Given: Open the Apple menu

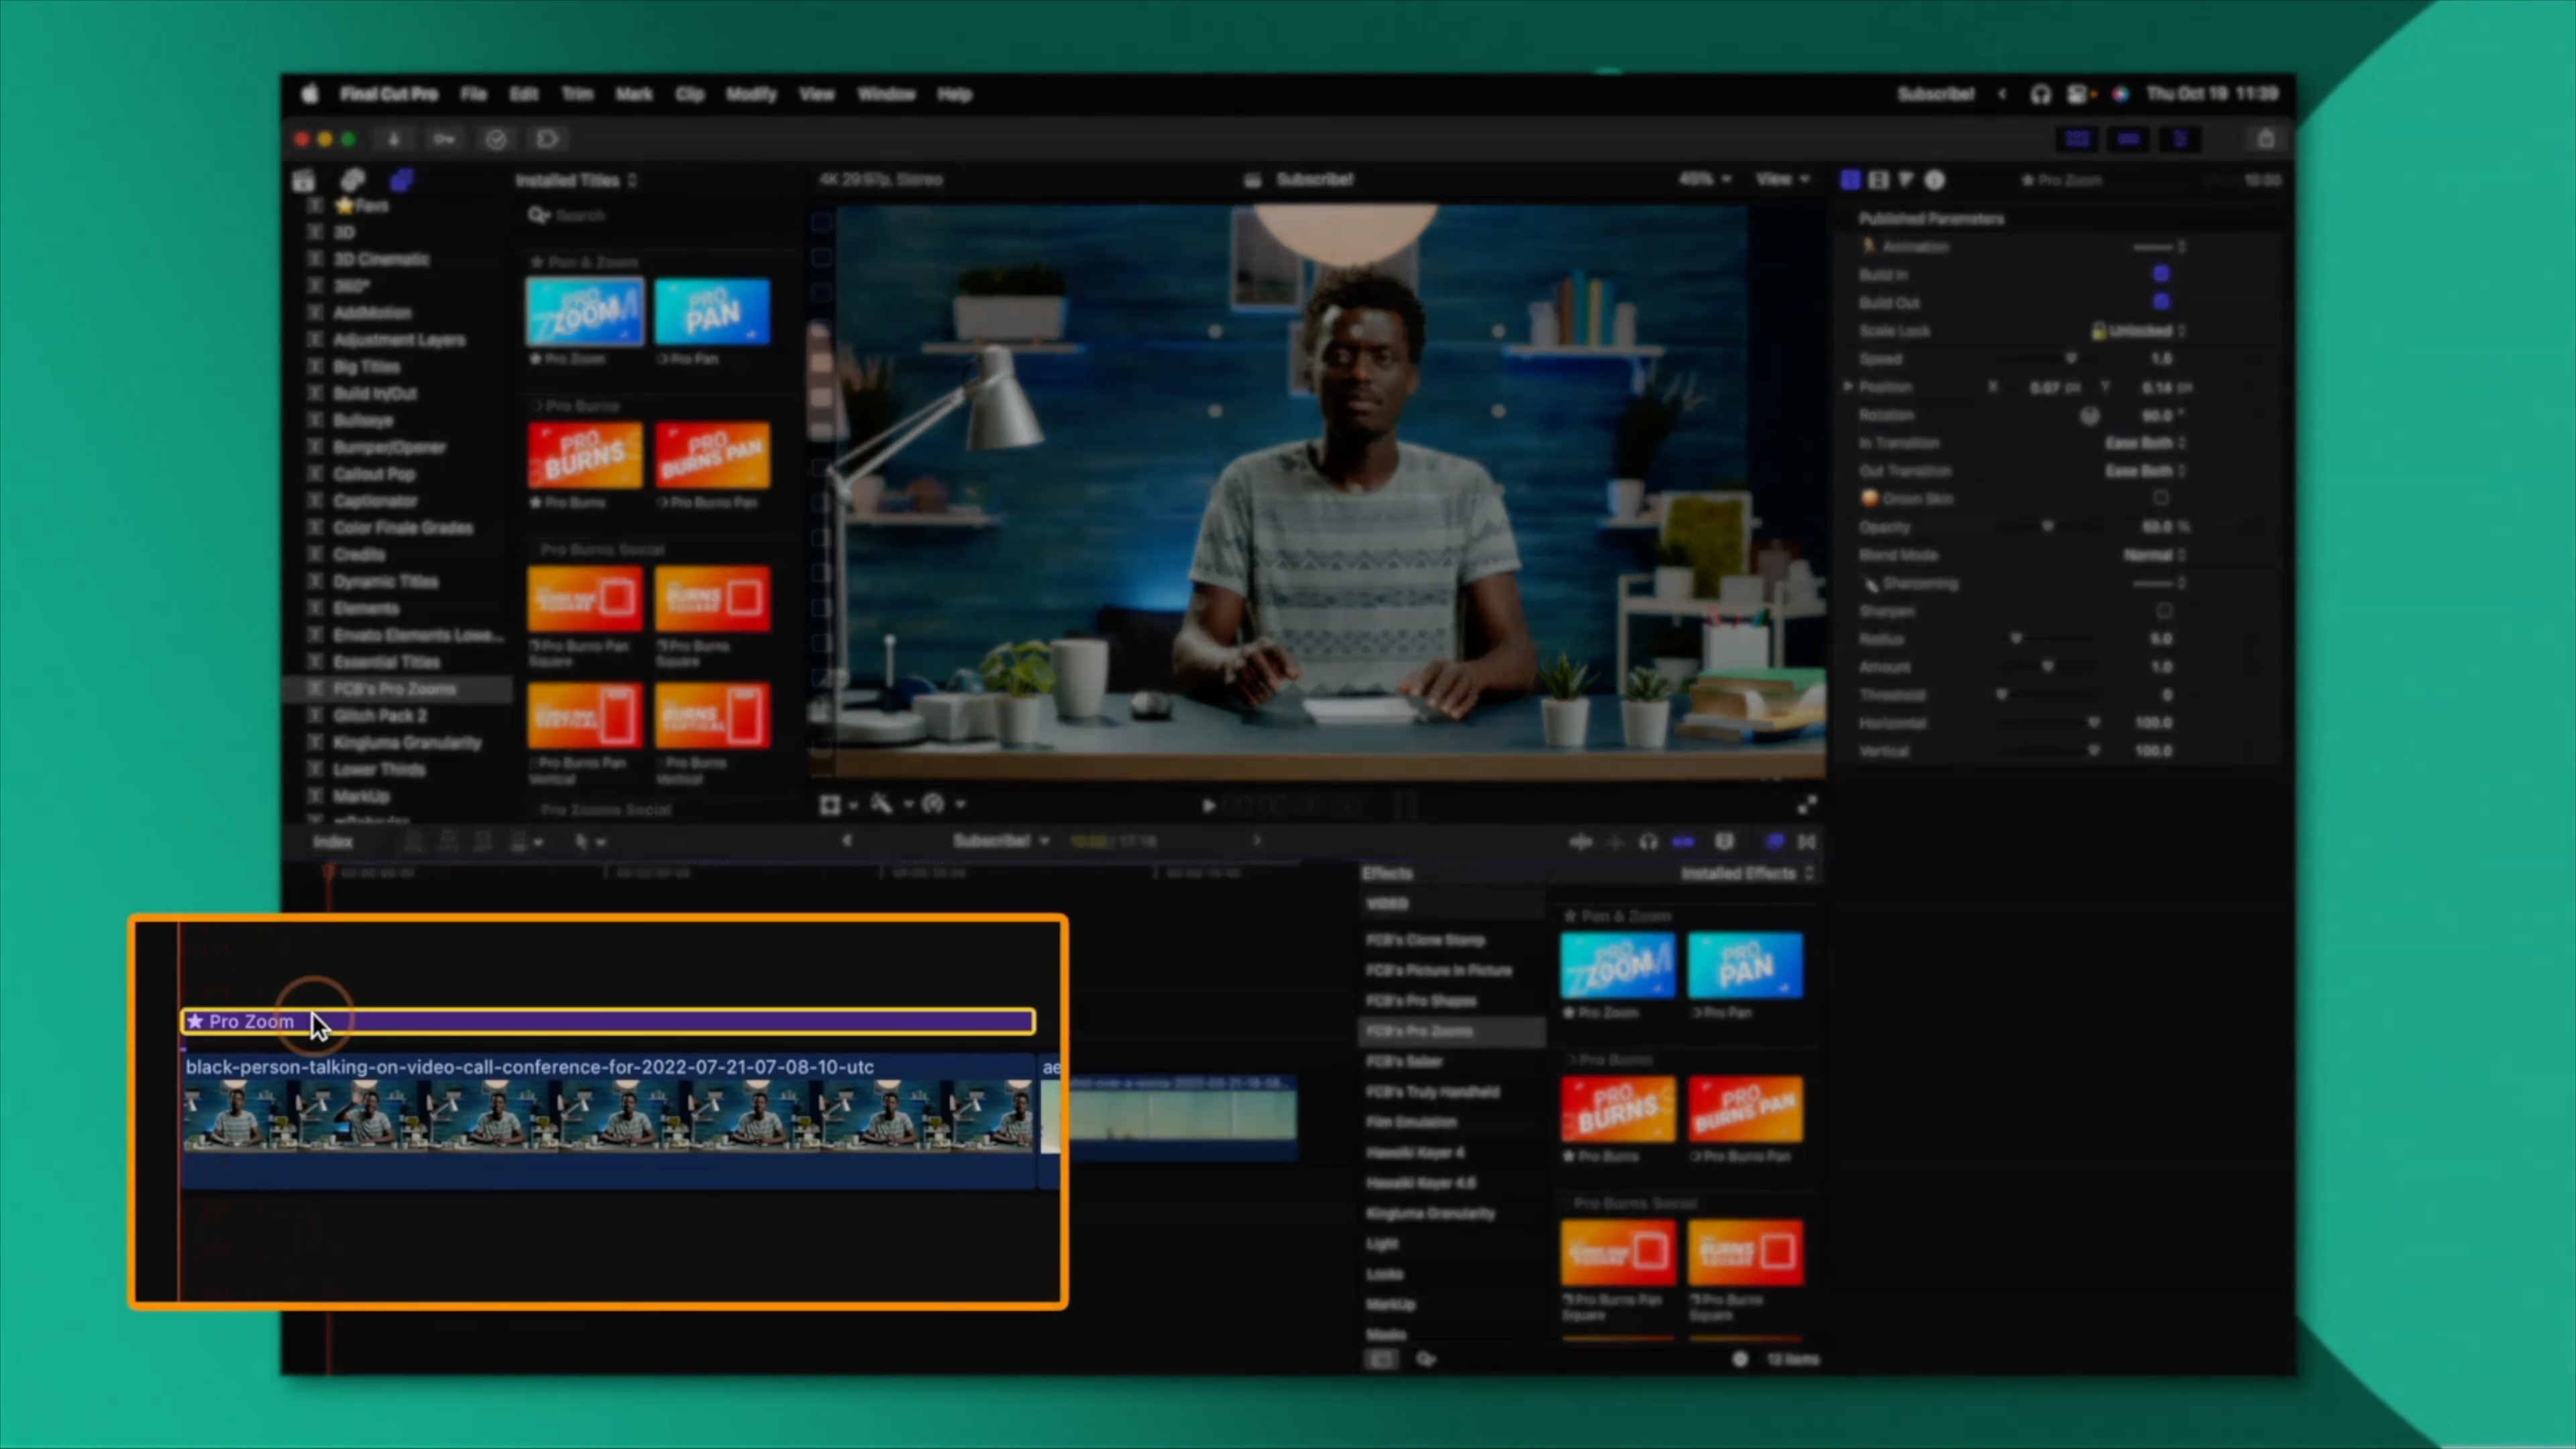Looking at the screenshot, I should 310,94.
